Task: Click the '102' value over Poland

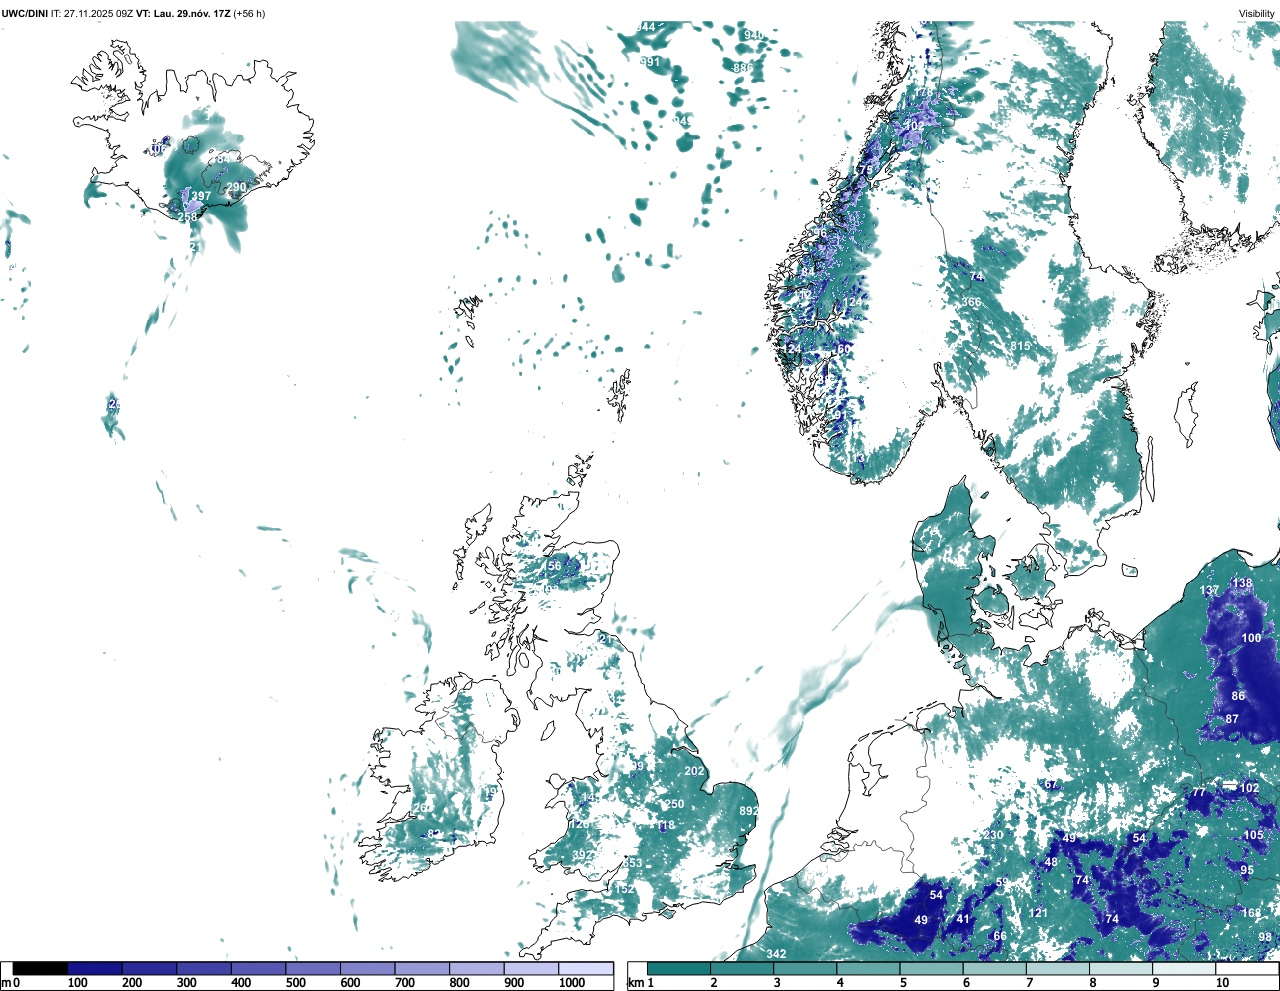Action: coord(1250,788)
